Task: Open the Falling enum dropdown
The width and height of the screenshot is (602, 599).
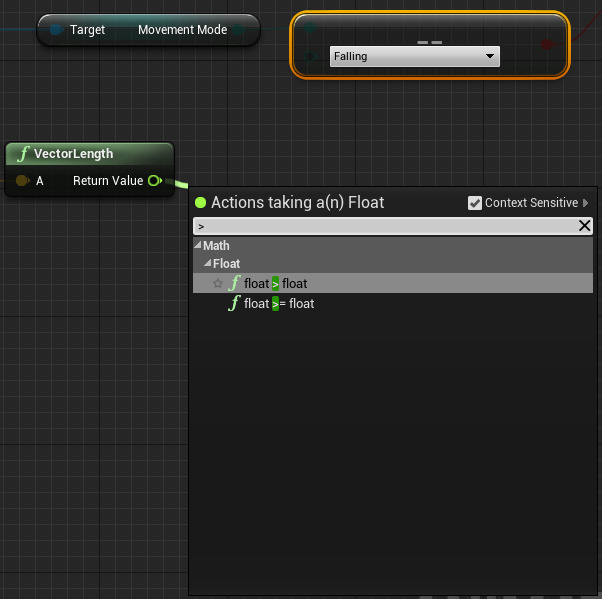Action: (x=414, y=57)
